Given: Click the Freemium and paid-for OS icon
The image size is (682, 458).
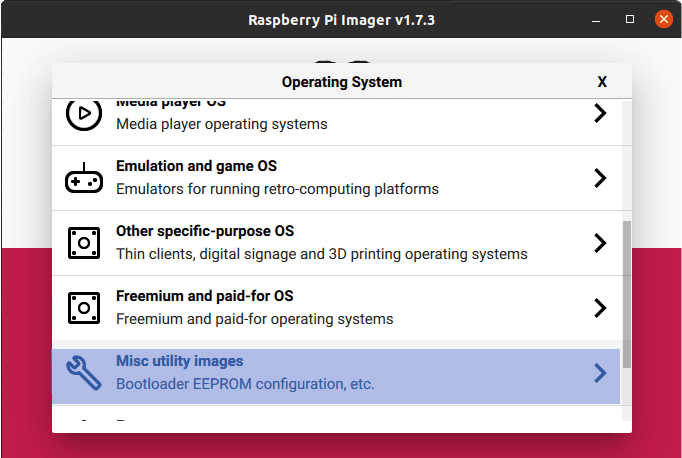Looking at the screenshot, I should [84, 307].
